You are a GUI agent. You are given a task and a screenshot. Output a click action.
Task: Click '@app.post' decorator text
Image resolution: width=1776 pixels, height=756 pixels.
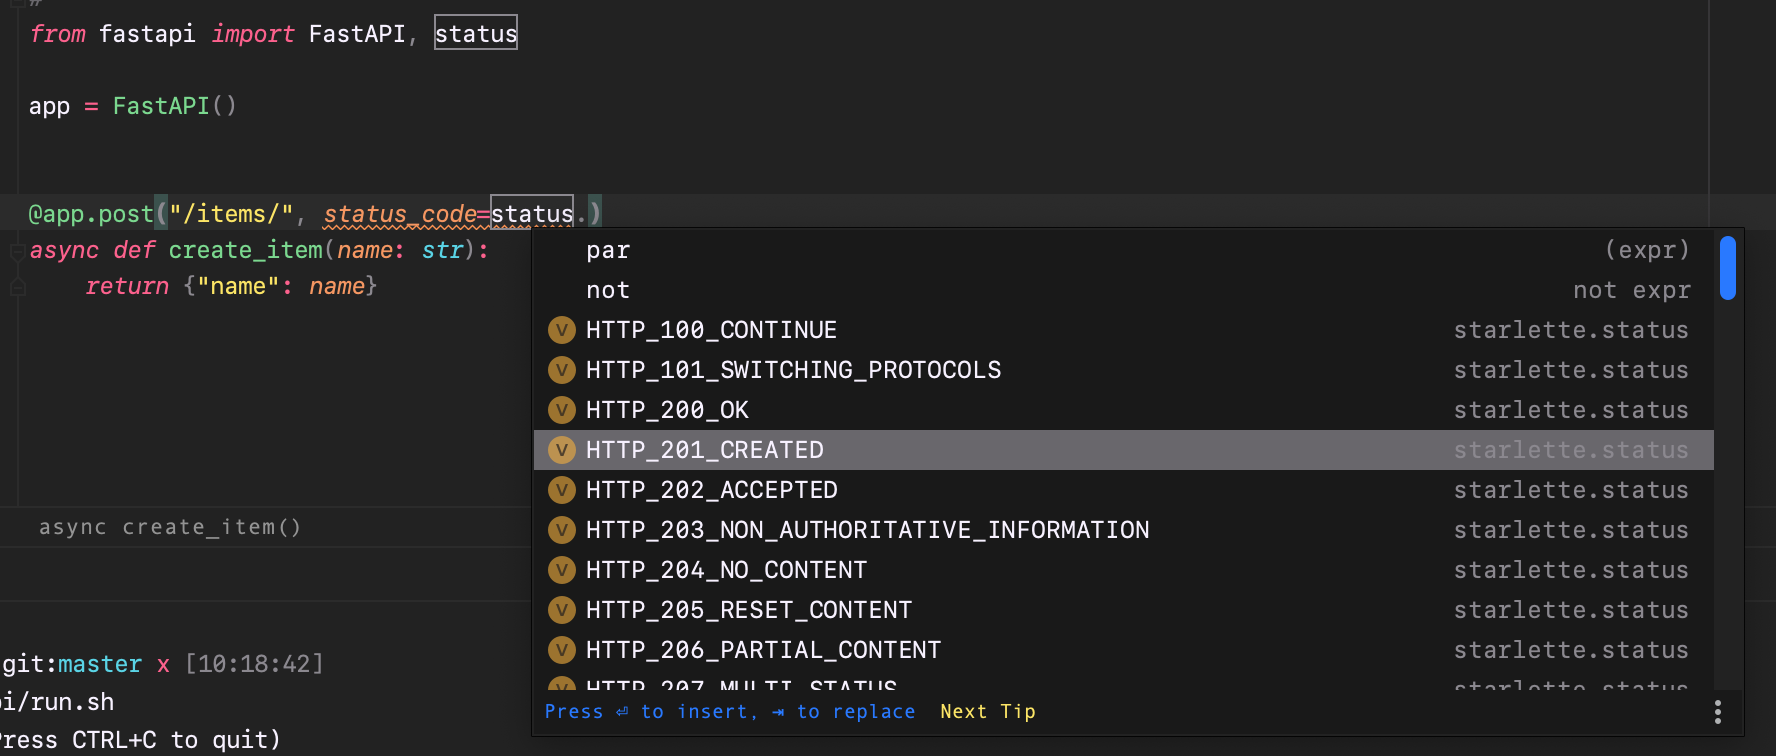point(91,214)
